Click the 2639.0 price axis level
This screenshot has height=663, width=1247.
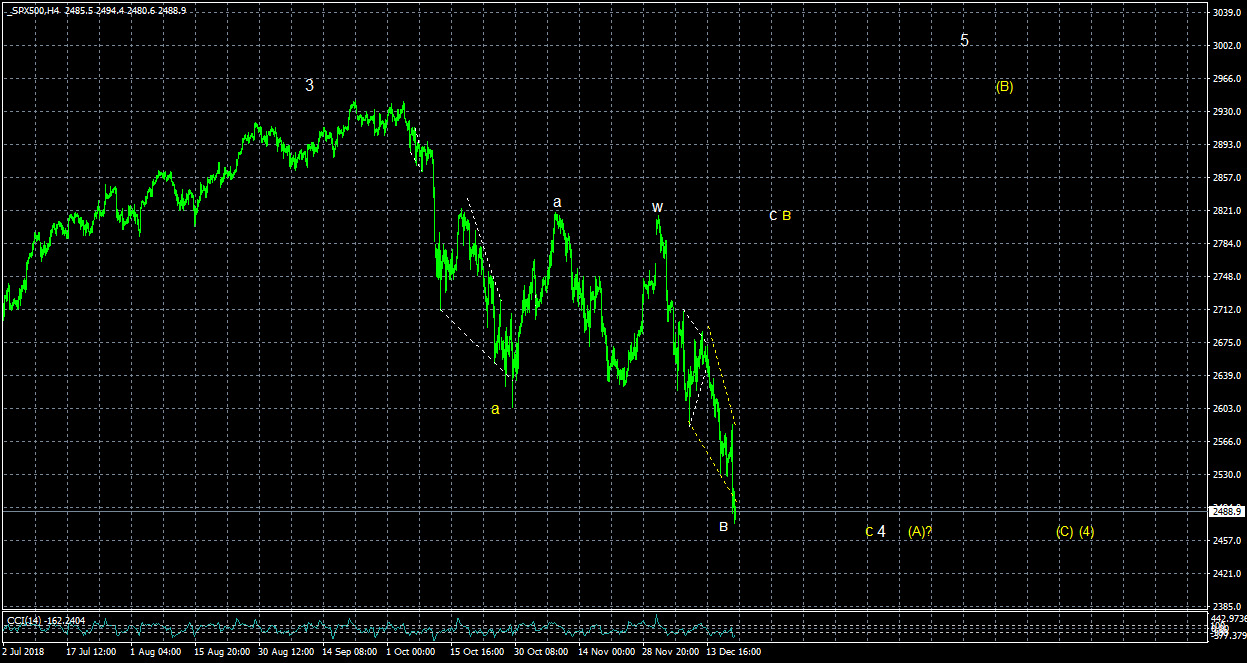[1227, 376]
